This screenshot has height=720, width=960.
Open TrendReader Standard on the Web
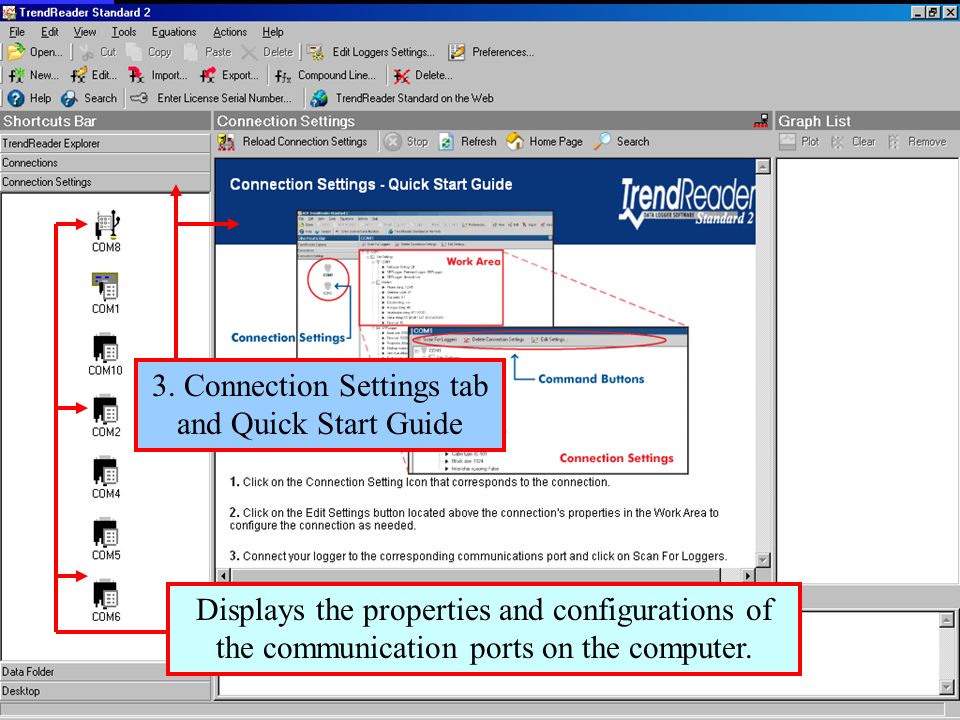pyautogui.click(x=402, y=98)
